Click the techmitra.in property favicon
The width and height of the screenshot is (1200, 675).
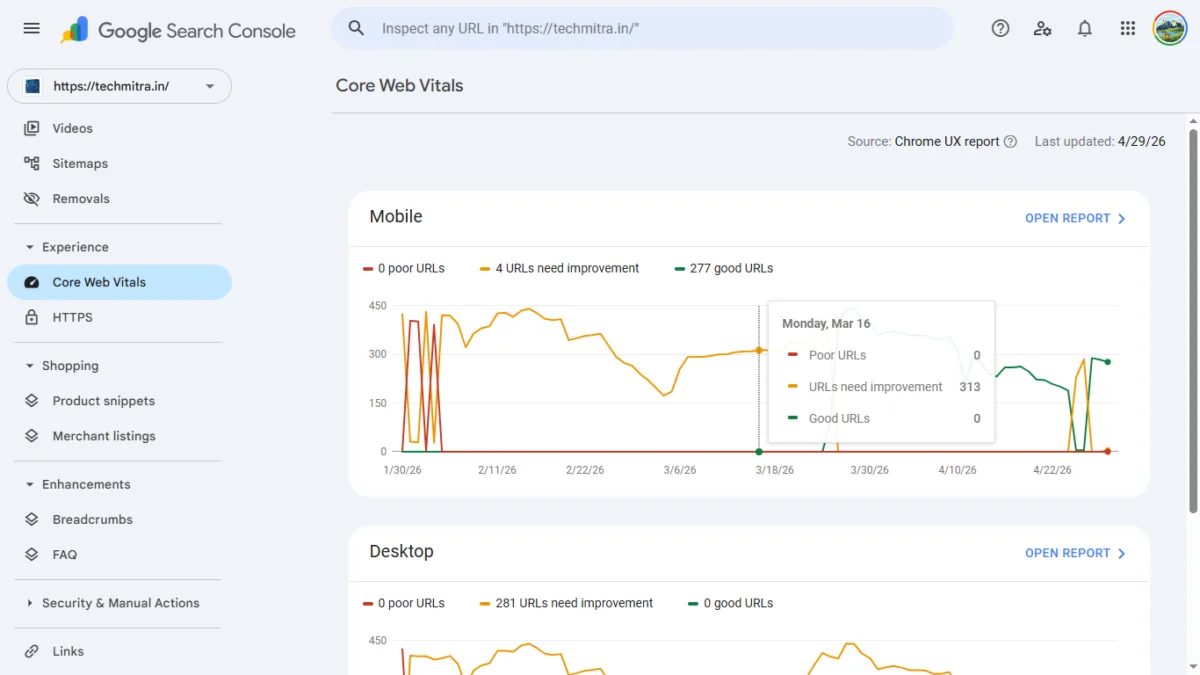(33, 86)
